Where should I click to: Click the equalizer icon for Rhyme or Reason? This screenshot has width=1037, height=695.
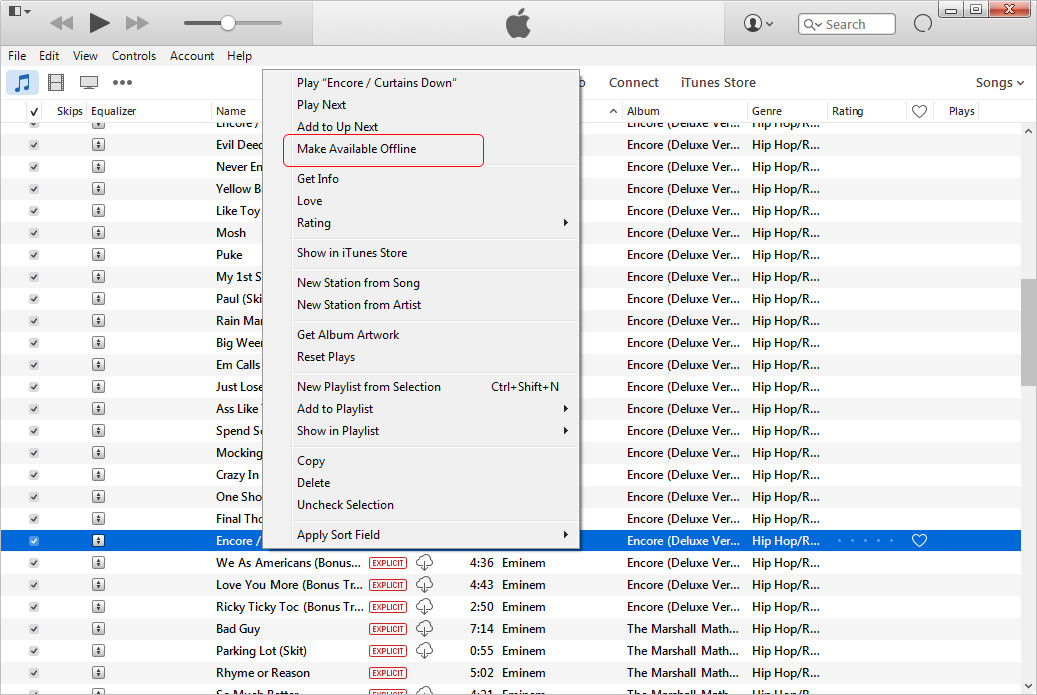point(99,673)
